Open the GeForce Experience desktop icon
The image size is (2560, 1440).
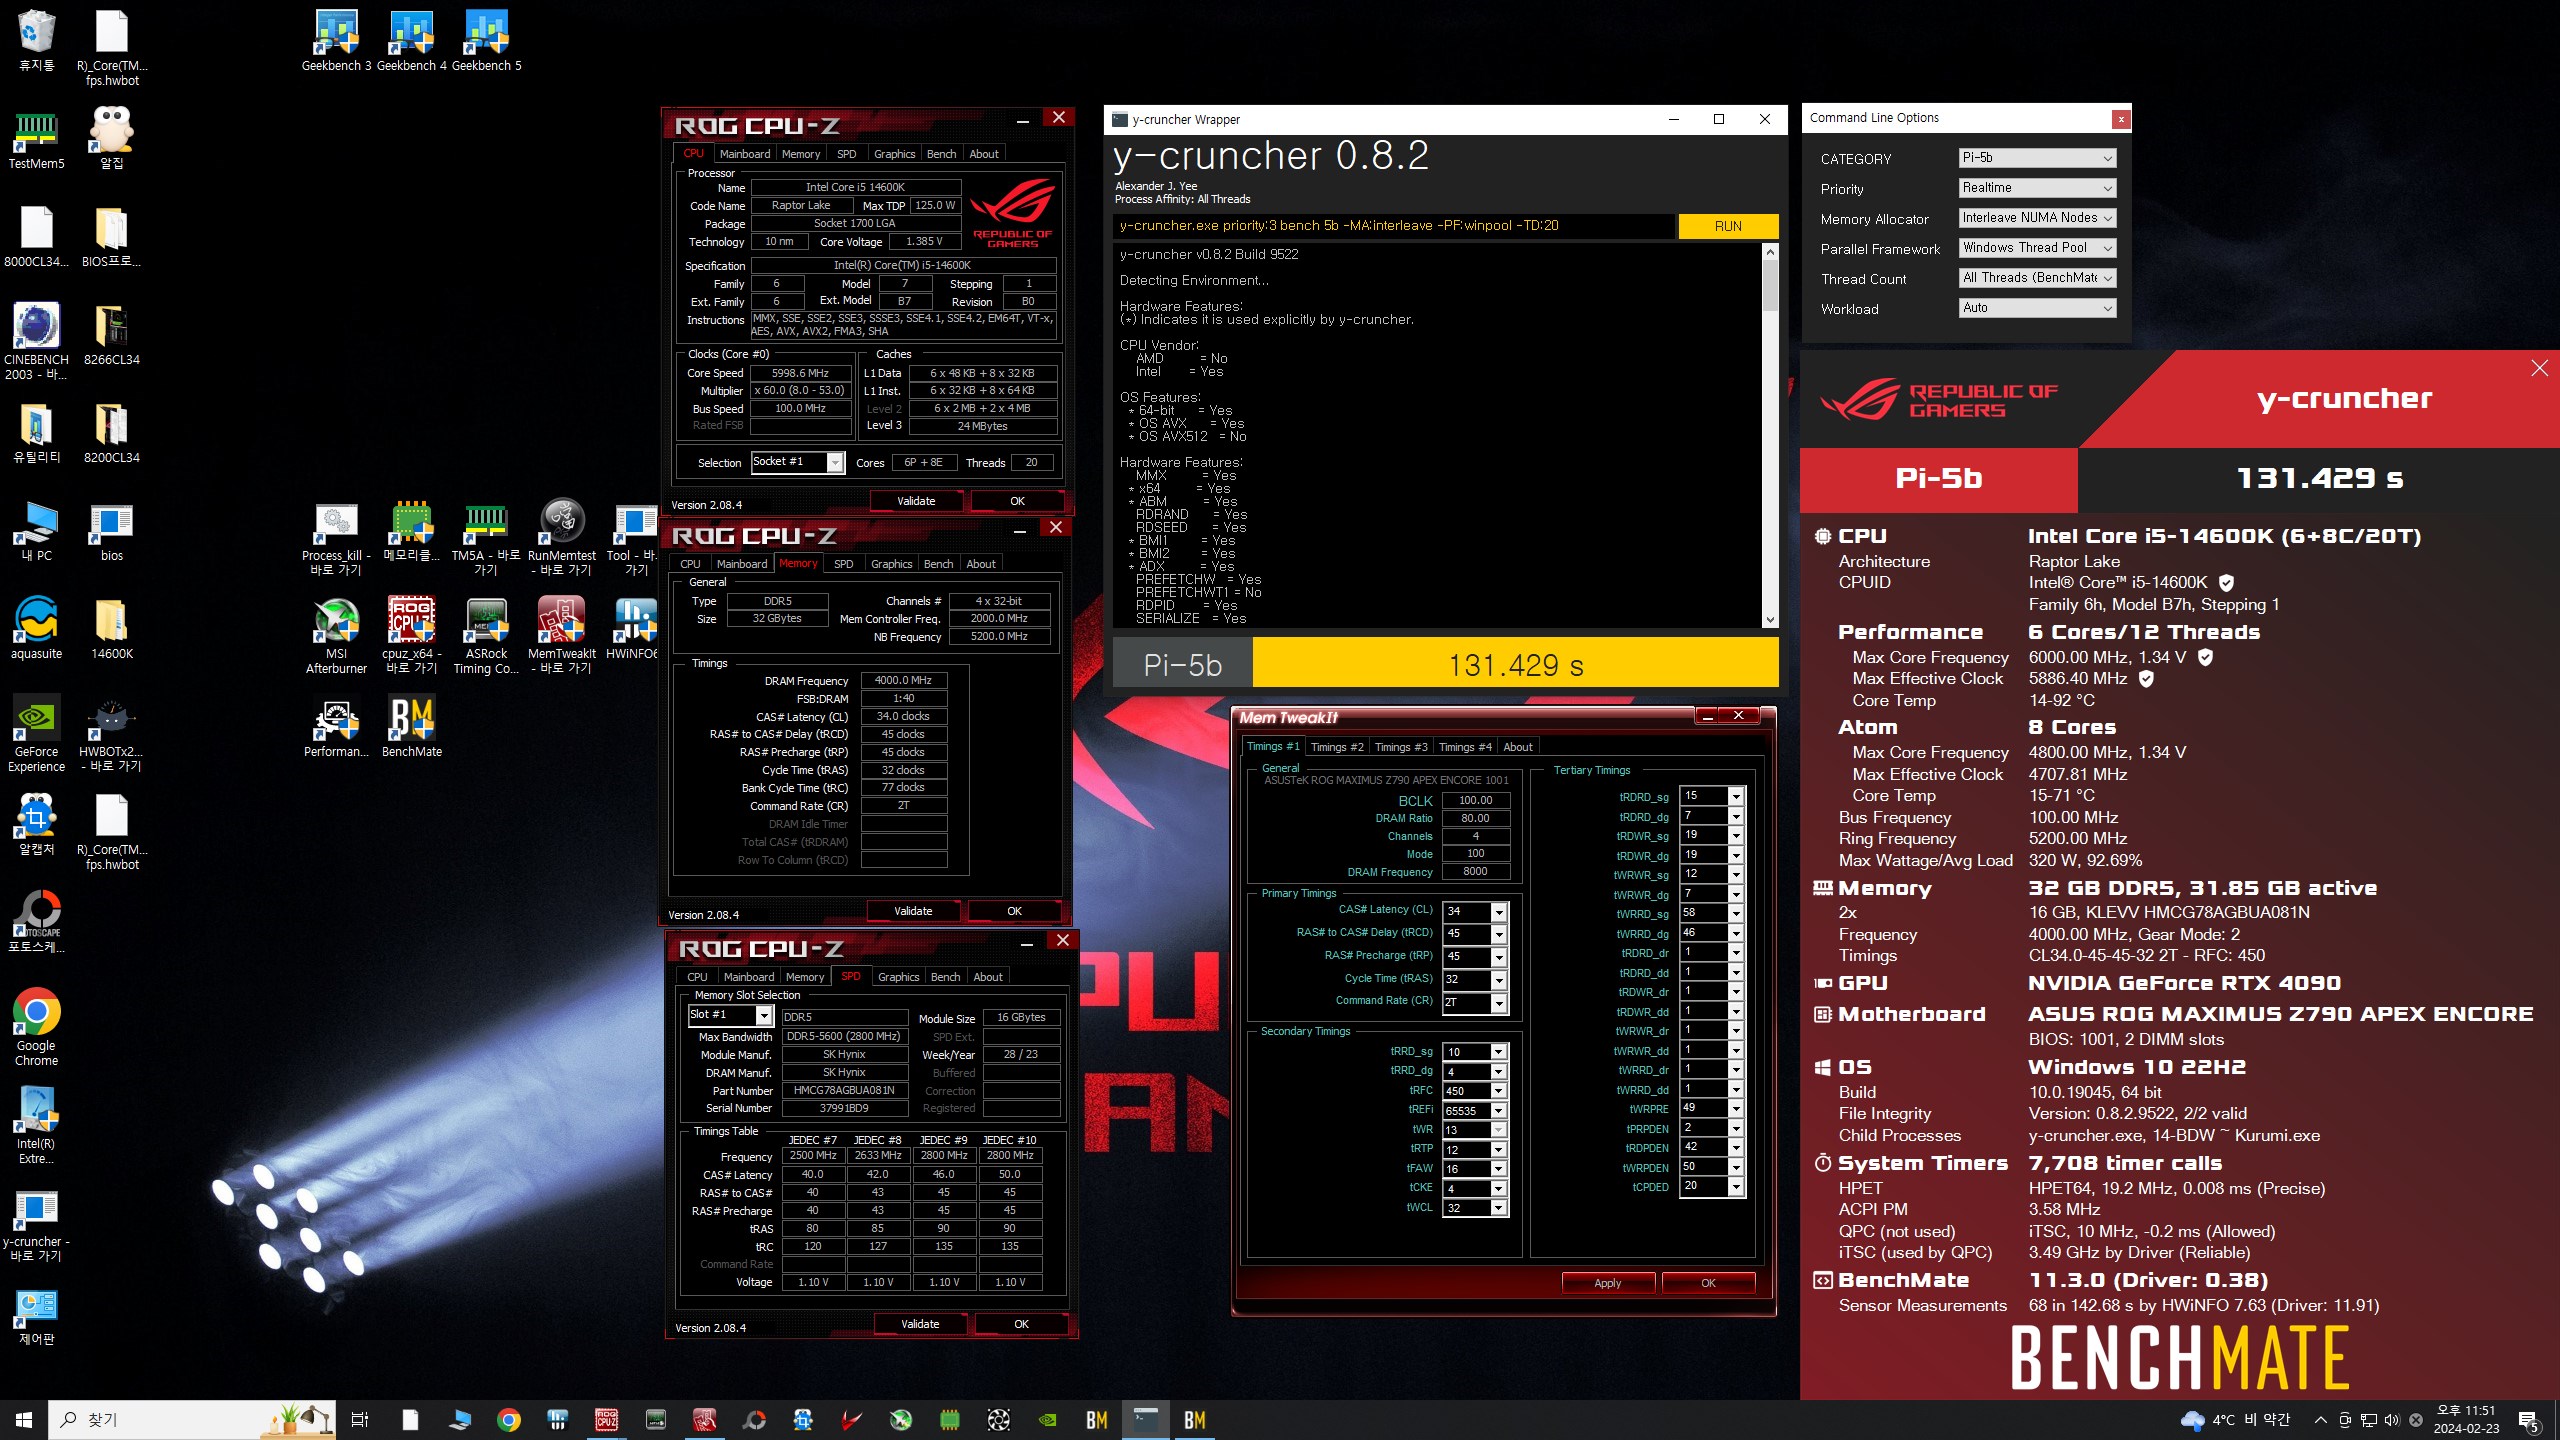pyautogui.click(x=36, y=733)
